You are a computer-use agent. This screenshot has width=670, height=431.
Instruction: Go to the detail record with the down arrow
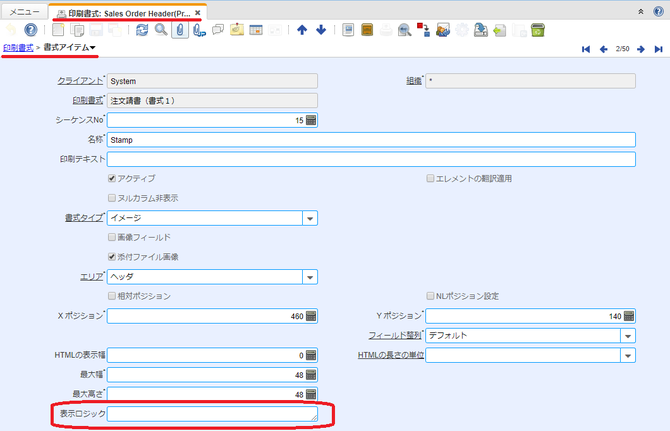coord(321,30)
